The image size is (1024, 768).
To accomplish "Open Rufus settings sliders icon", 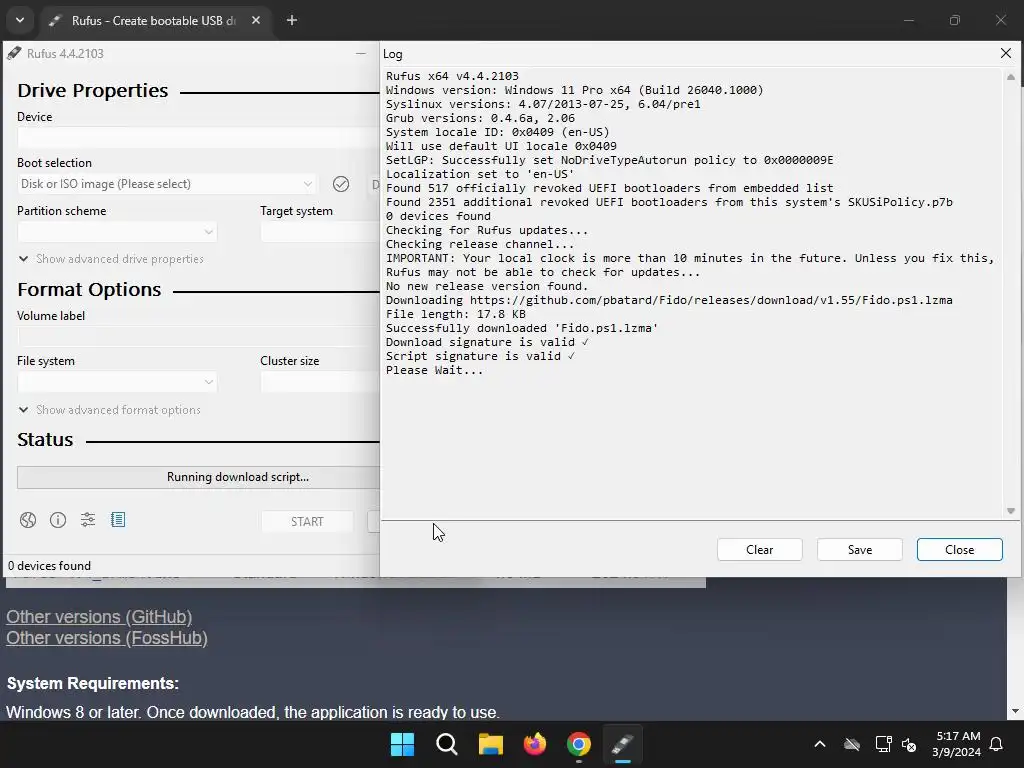I will pos(88,520).
